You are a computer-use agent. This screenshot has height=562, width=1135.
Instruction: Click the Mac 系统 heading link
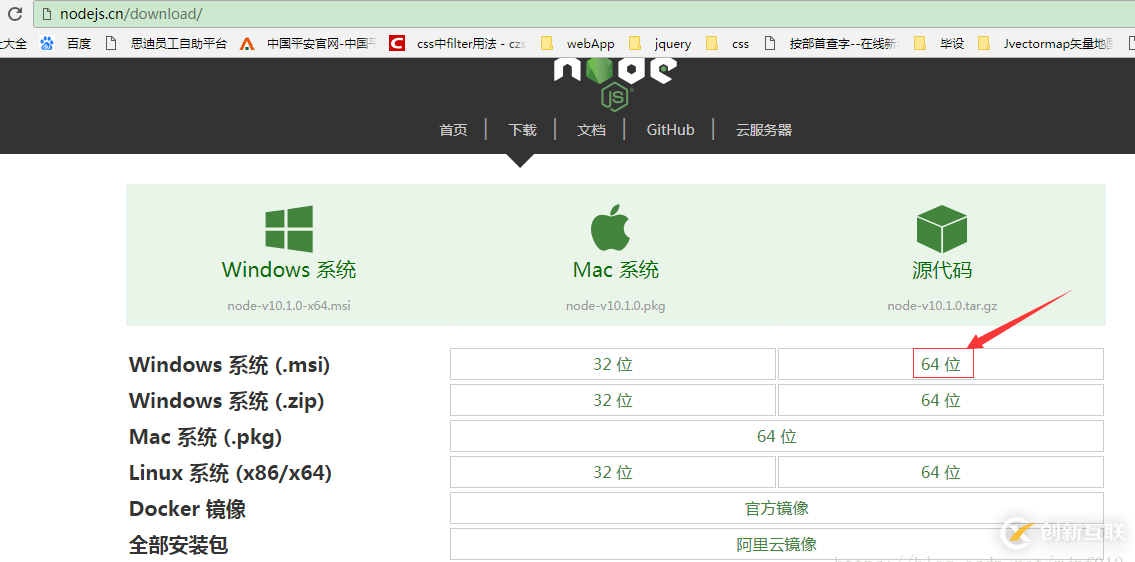616,269
